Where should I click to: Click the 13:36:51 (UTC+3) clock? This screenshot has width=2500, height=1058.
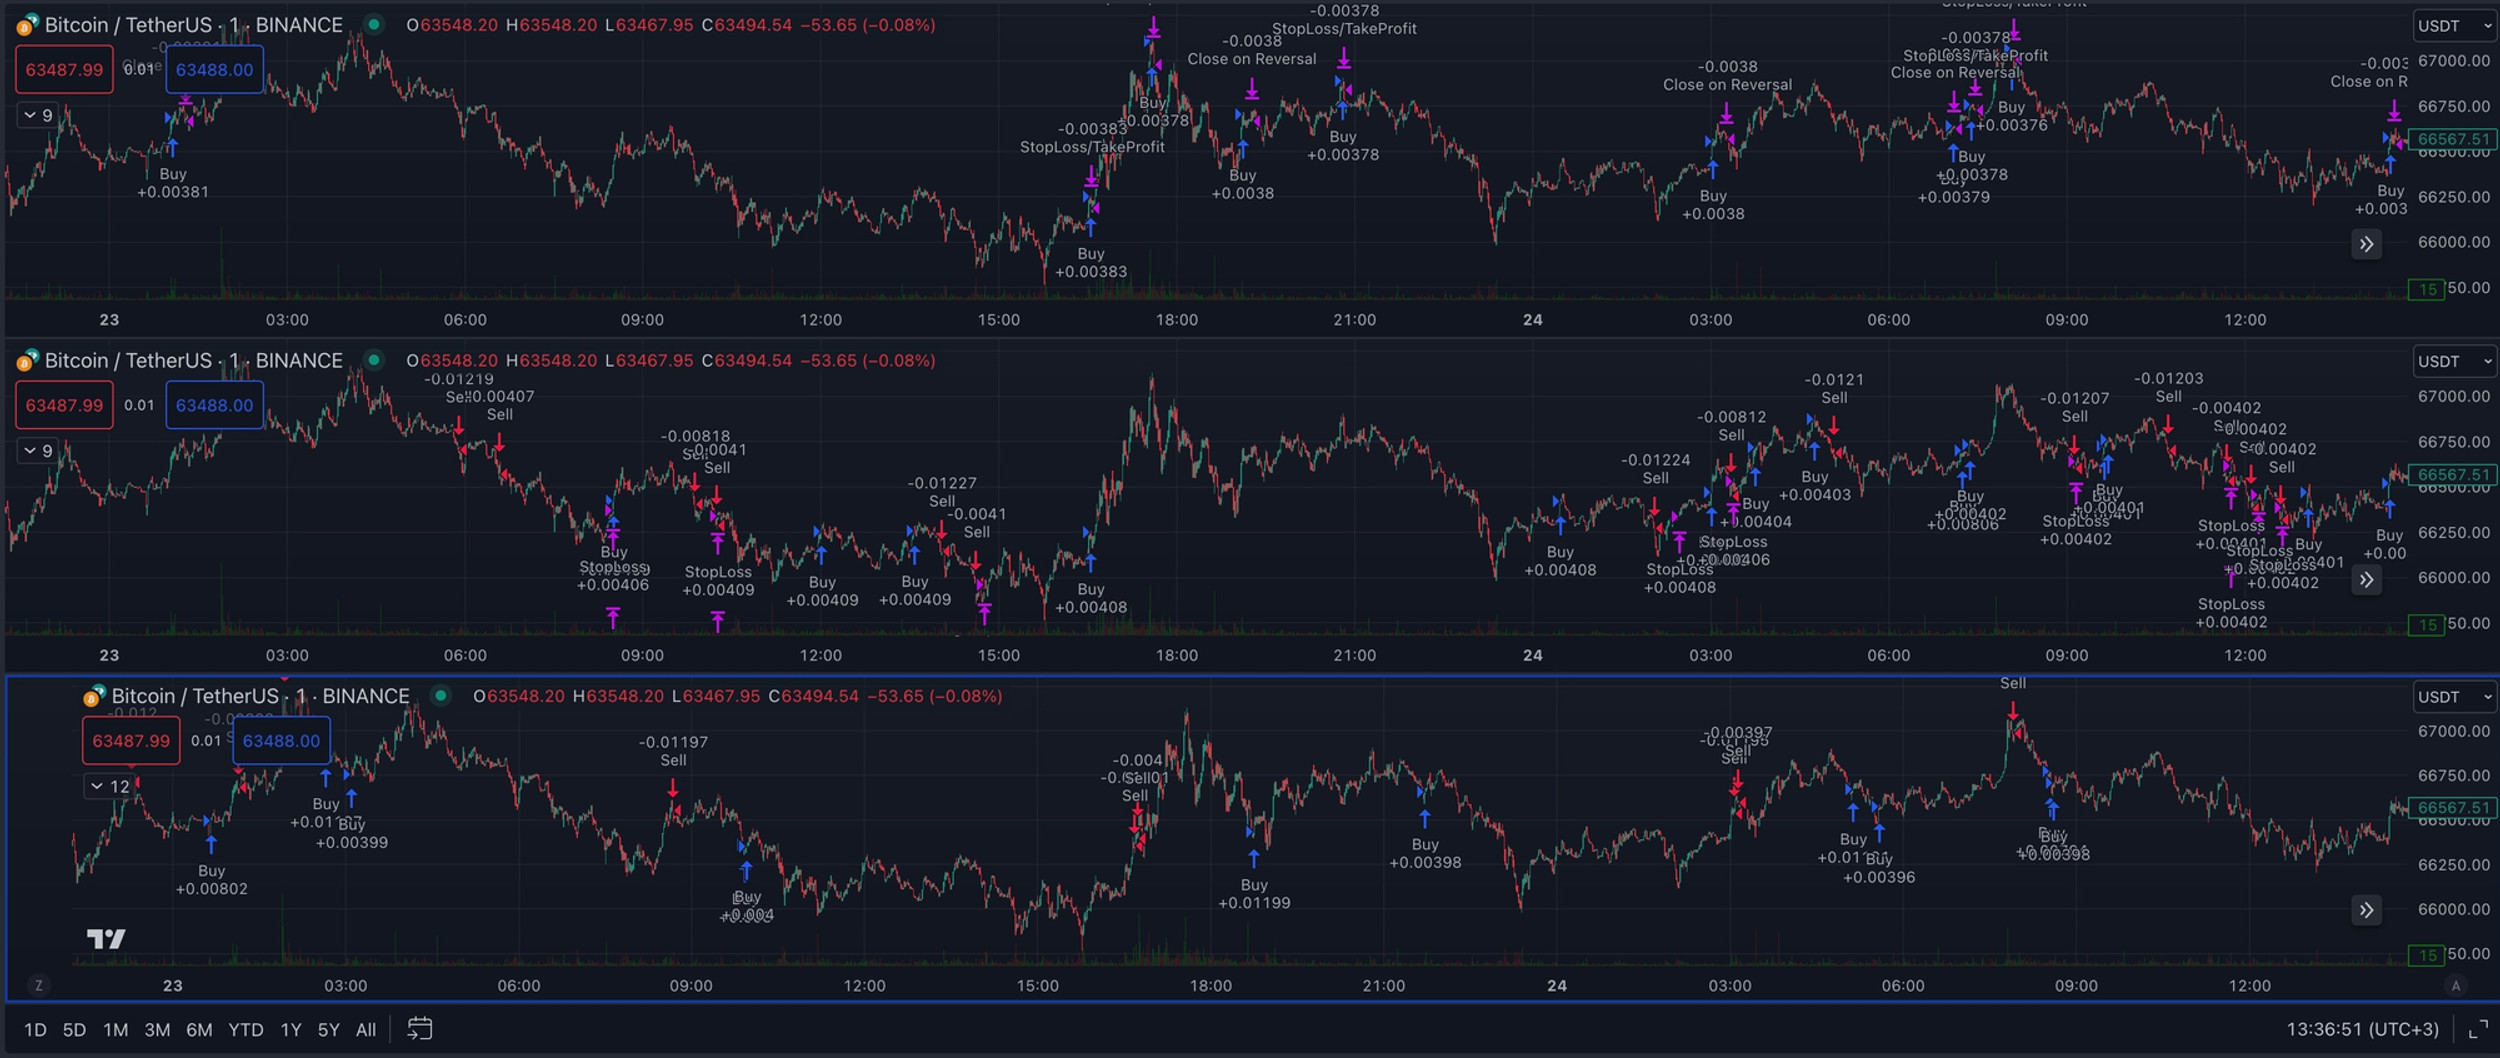2362,1029
